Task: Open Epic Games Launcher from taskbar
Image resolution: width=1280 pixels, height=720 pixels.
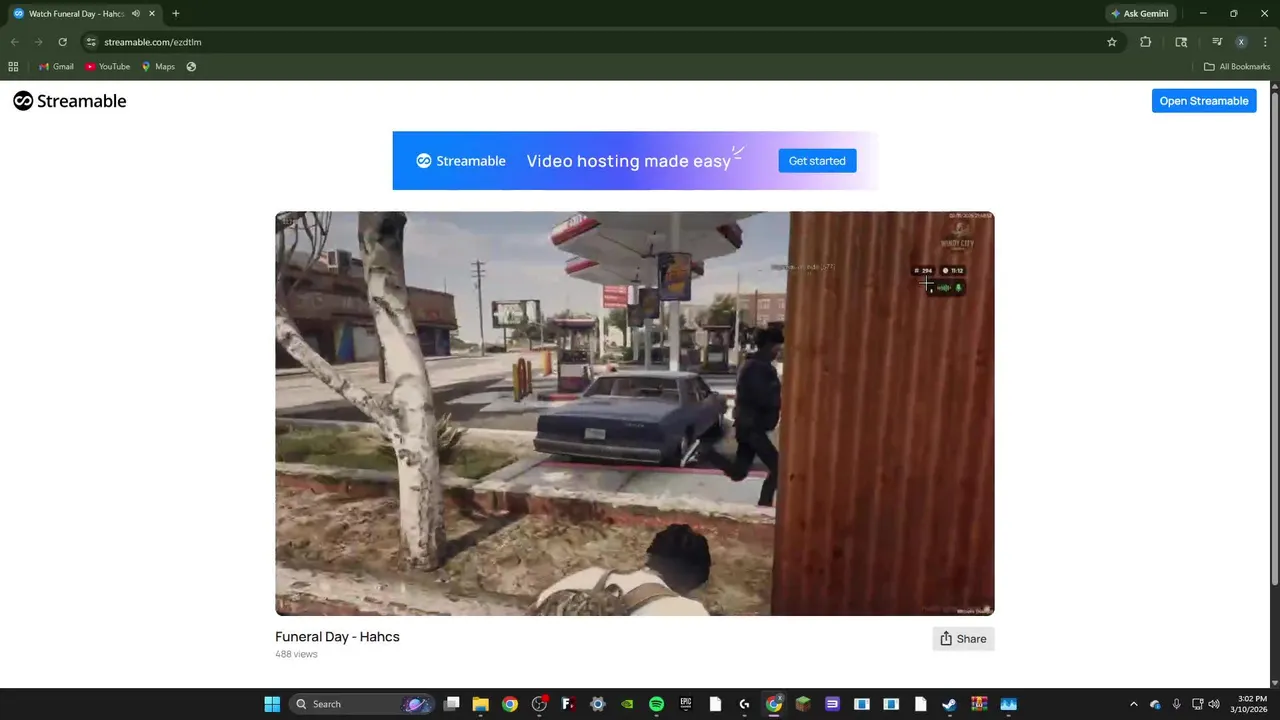Action: (x=686, y=704)
